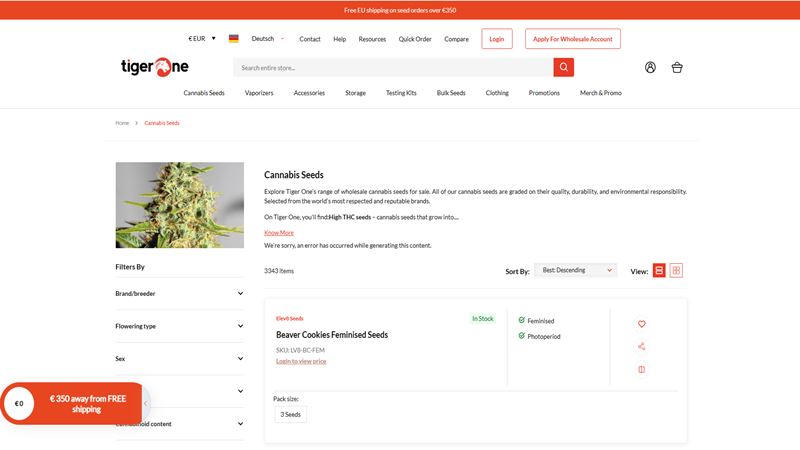Click the Login button

tap(497, 39)
